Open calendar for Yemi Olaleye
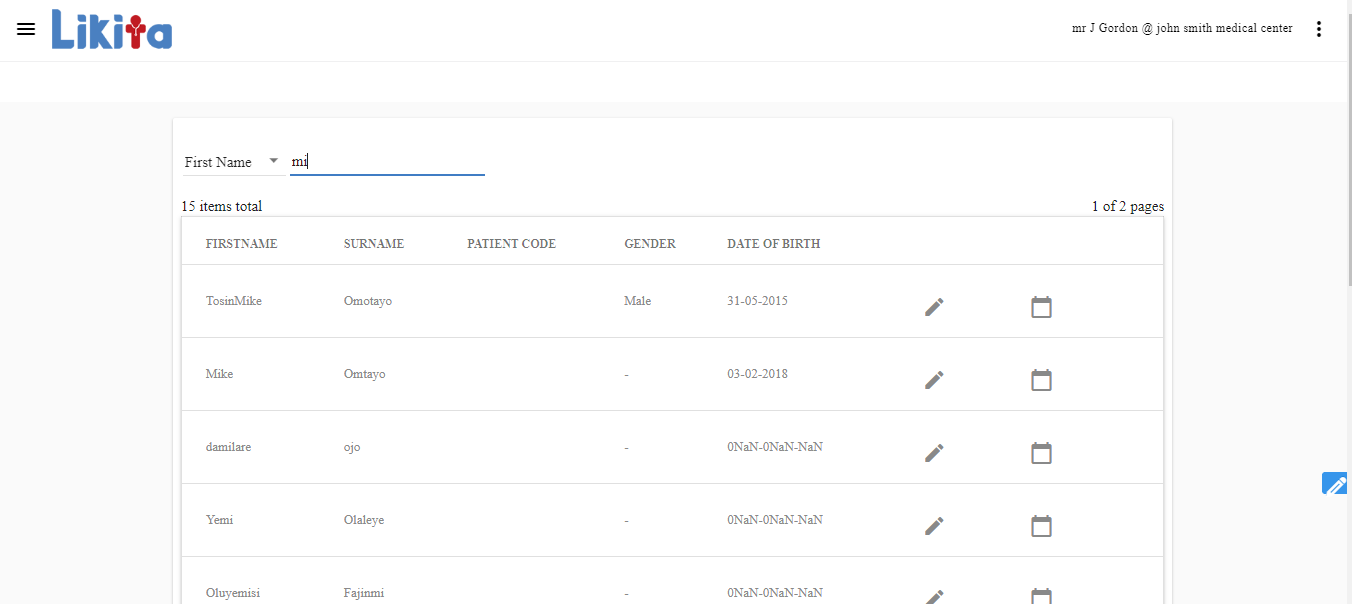The width and height of the screenshot is (1352, 604). [1041, 526]
